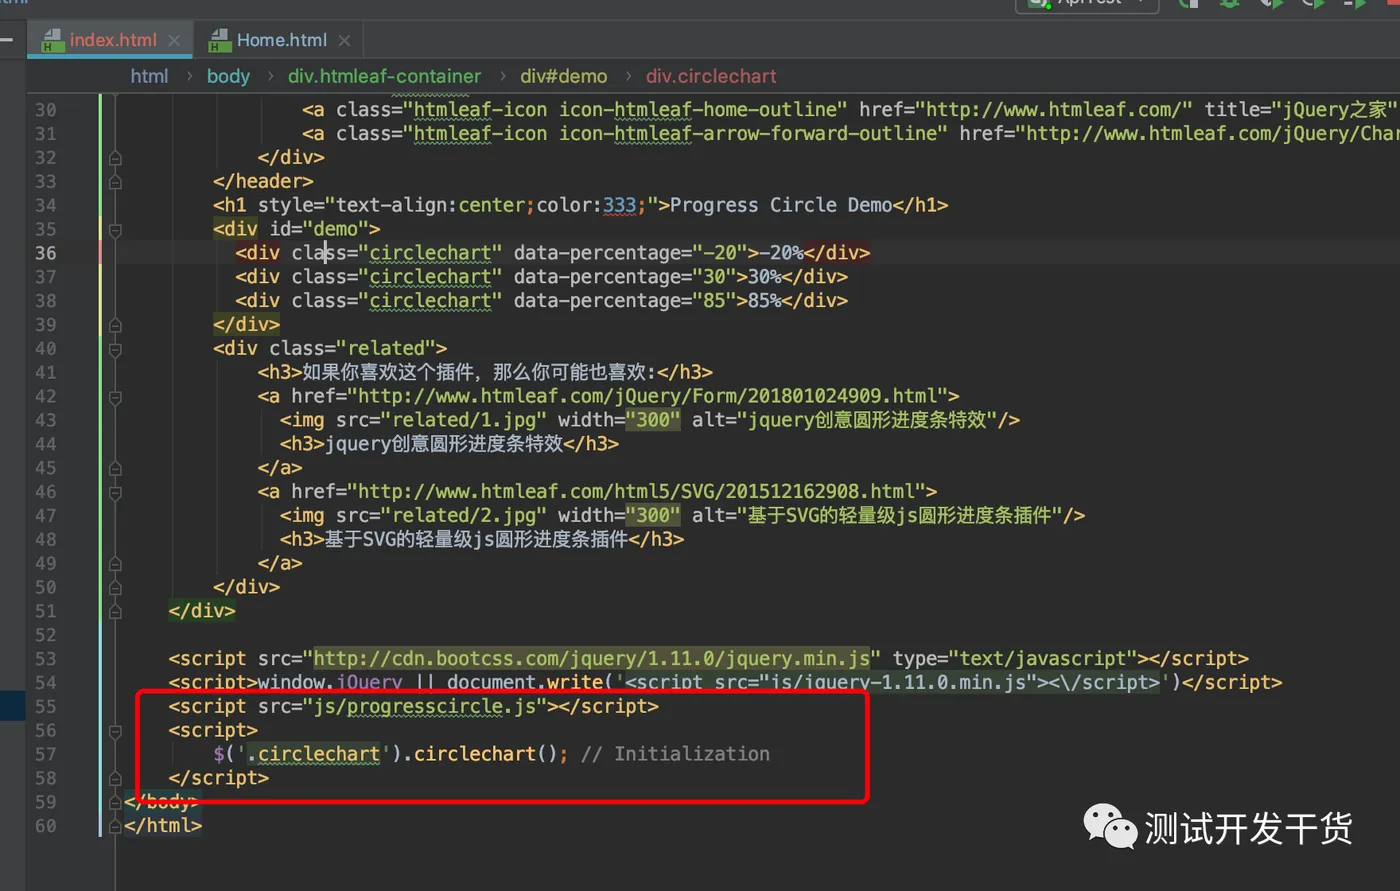The width and height of the screenshot is (1400, 891).
Task: Close the Home.html tab
Action: point(344,40)
